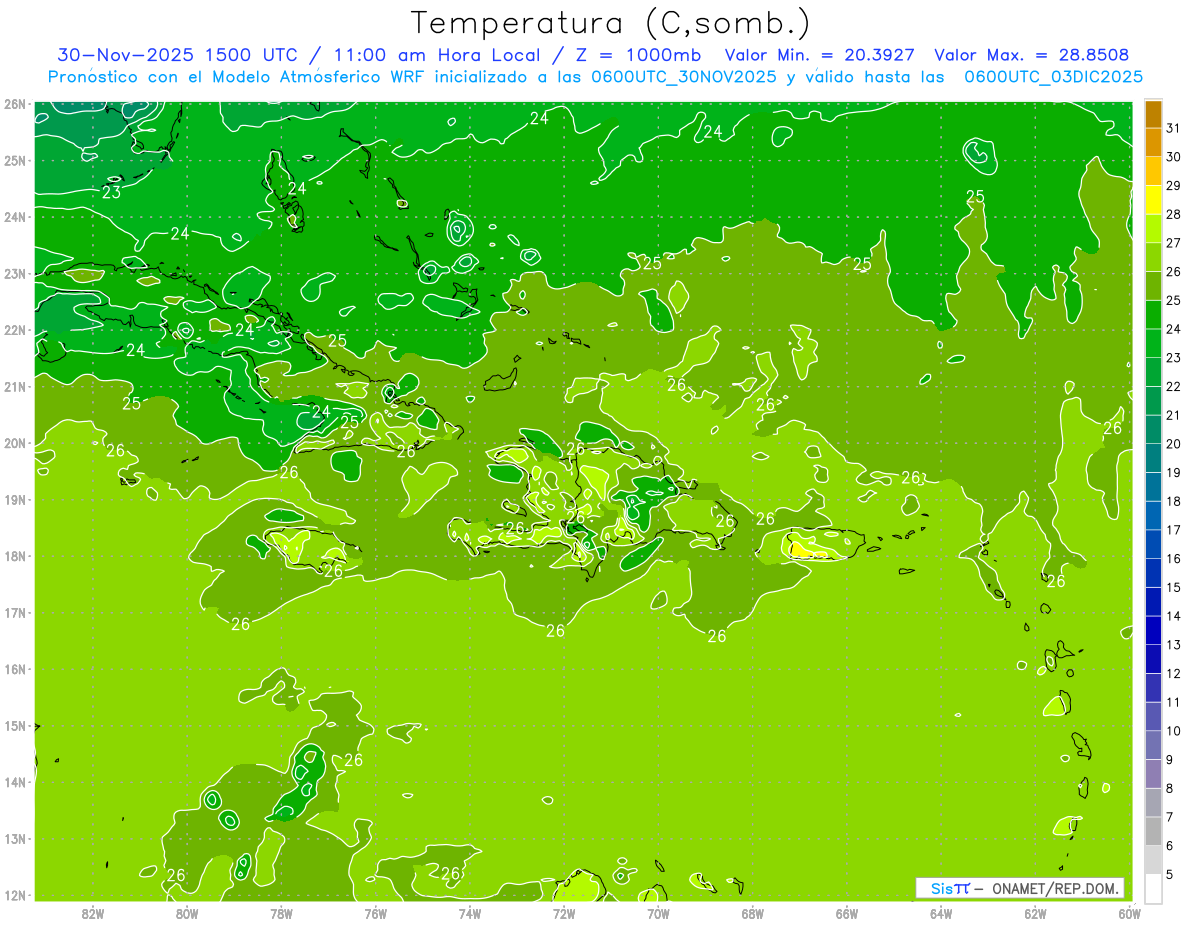
Task: Click the "Temperatura (C,somb.)" chart title
Action: [x=611, y=23]
